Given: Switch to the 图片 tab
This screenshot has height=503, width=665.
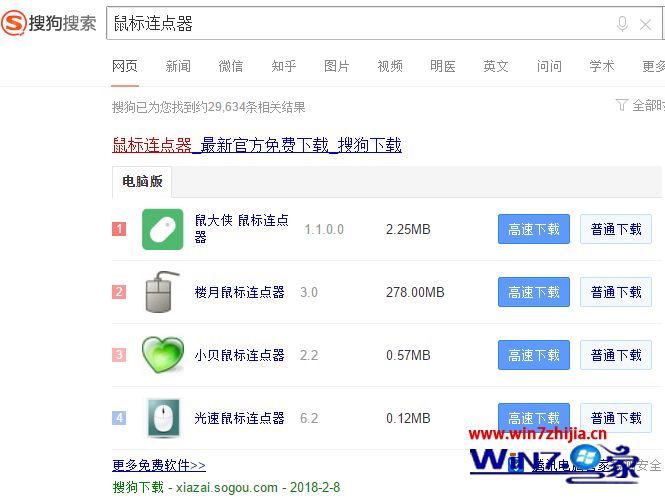Looking at the screenshot, I should [337, 66].
